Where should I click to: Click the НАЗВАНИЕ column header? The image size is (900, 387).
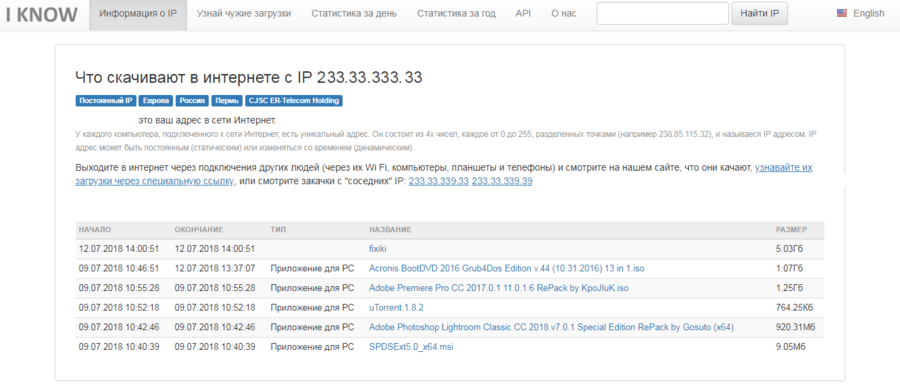point(390,230)
